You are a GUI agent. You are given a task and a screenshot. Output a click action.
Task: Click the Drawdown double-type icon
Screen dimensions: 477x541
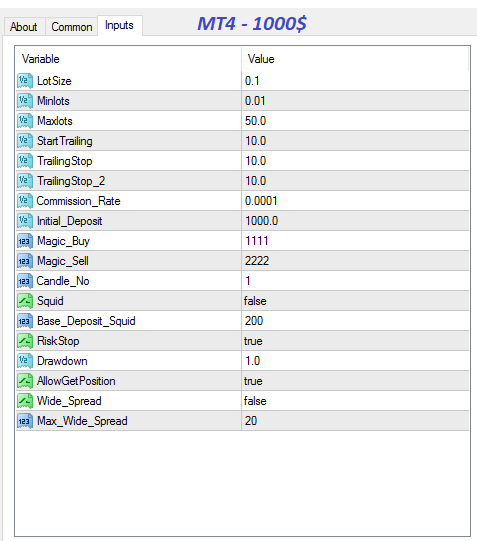coord(25,361)
